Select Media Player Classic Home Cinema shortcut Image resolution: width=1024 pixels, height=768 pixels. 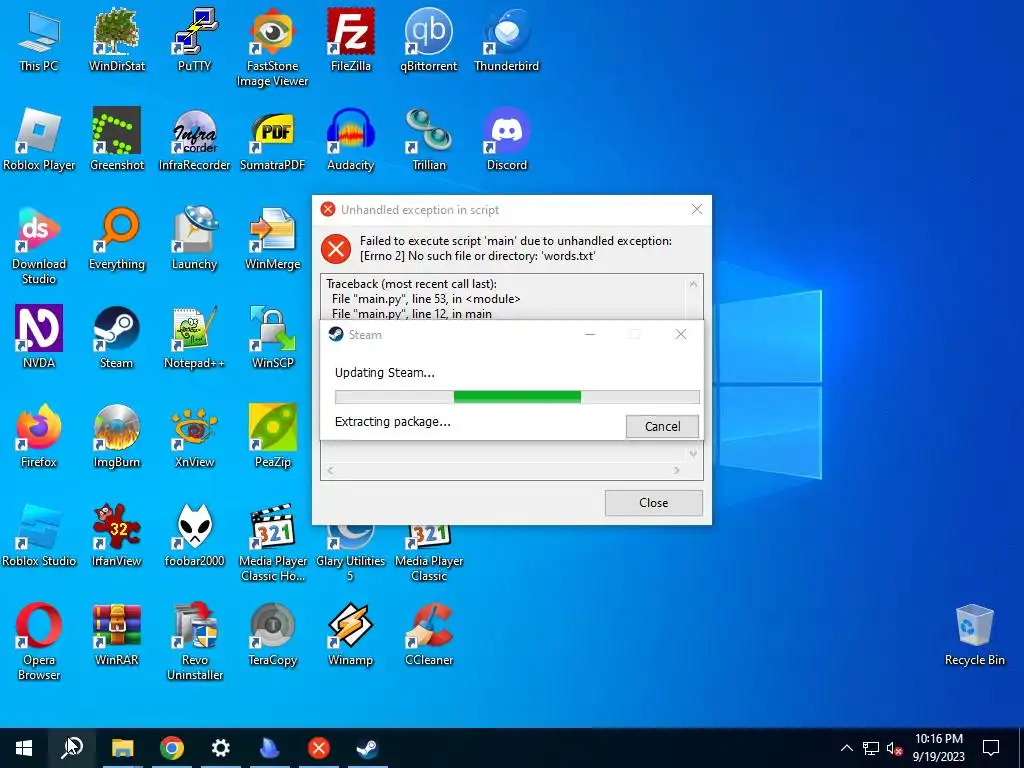272,543
